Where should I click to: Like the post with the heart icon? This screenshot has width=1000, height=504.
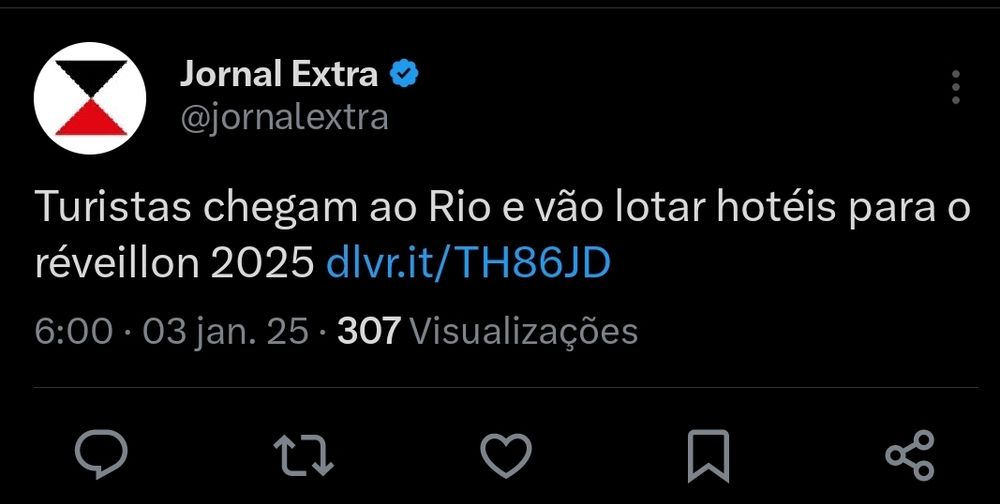506,456
